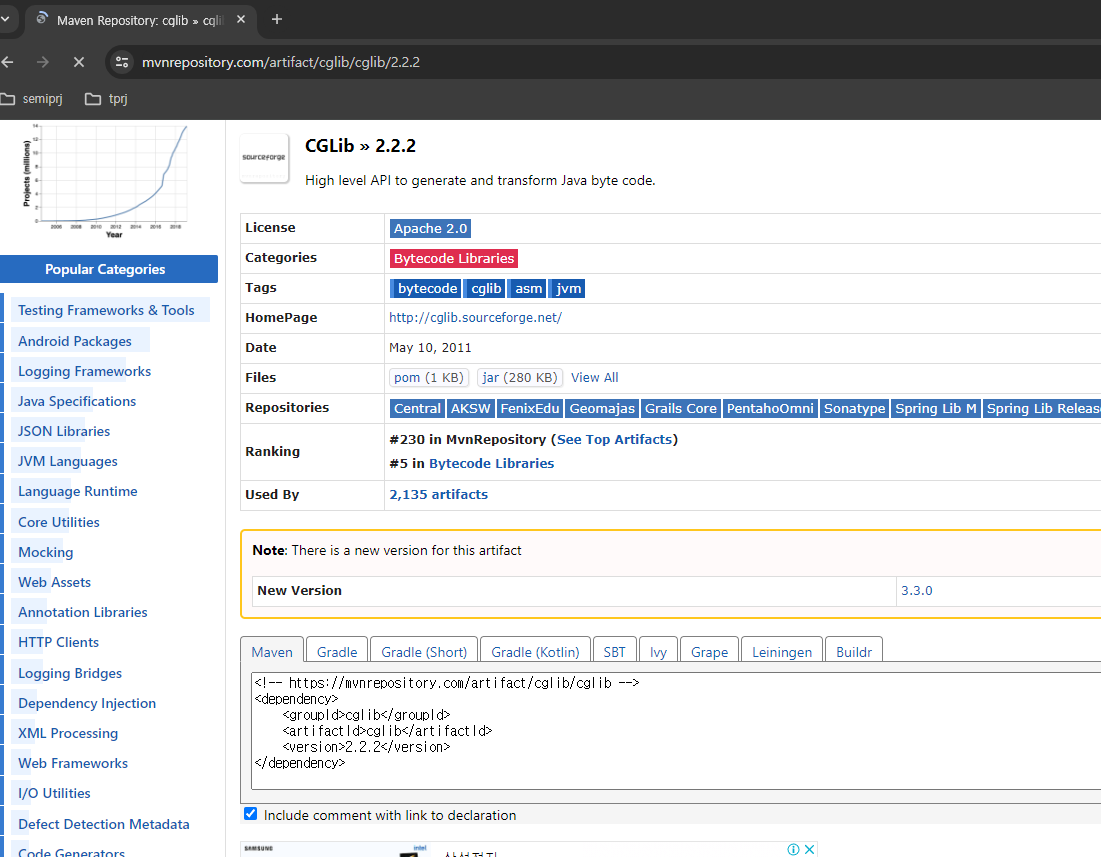Open the Leiningen tab
This screenshot has height=857, width=1101.
coord(782,651)
